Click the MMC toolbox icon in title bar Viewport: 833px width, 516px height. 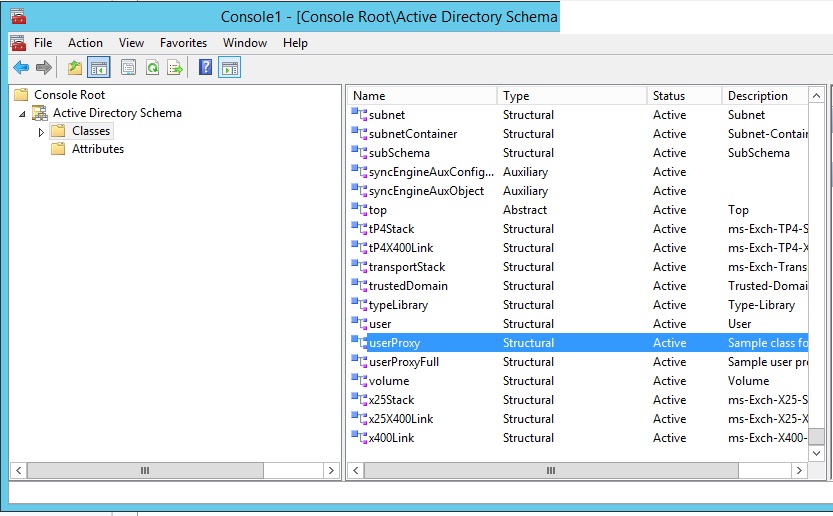(18, 16)
